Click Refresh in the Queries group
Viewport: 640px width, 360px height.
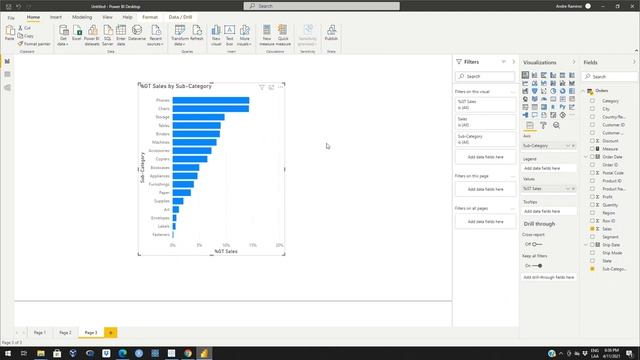(x=197, y=33)
